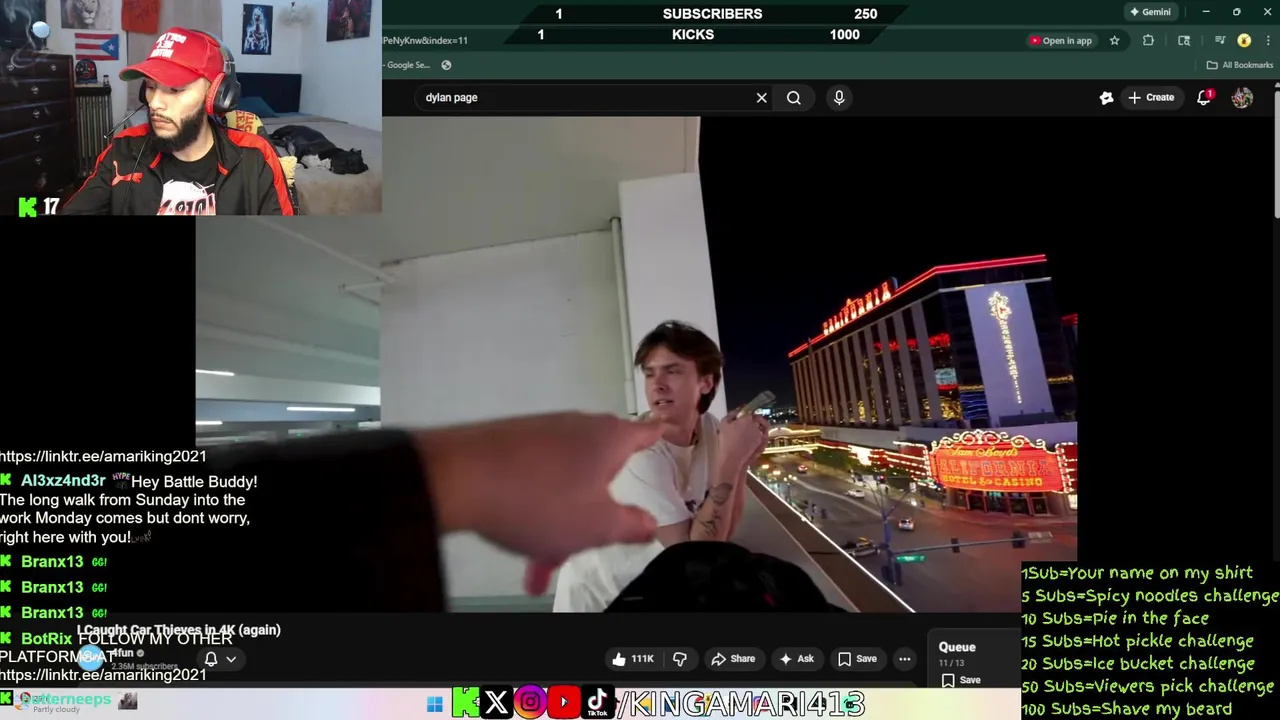Click the YouTube search magnifier button
1280x720 pixels.
click(794, 98)
